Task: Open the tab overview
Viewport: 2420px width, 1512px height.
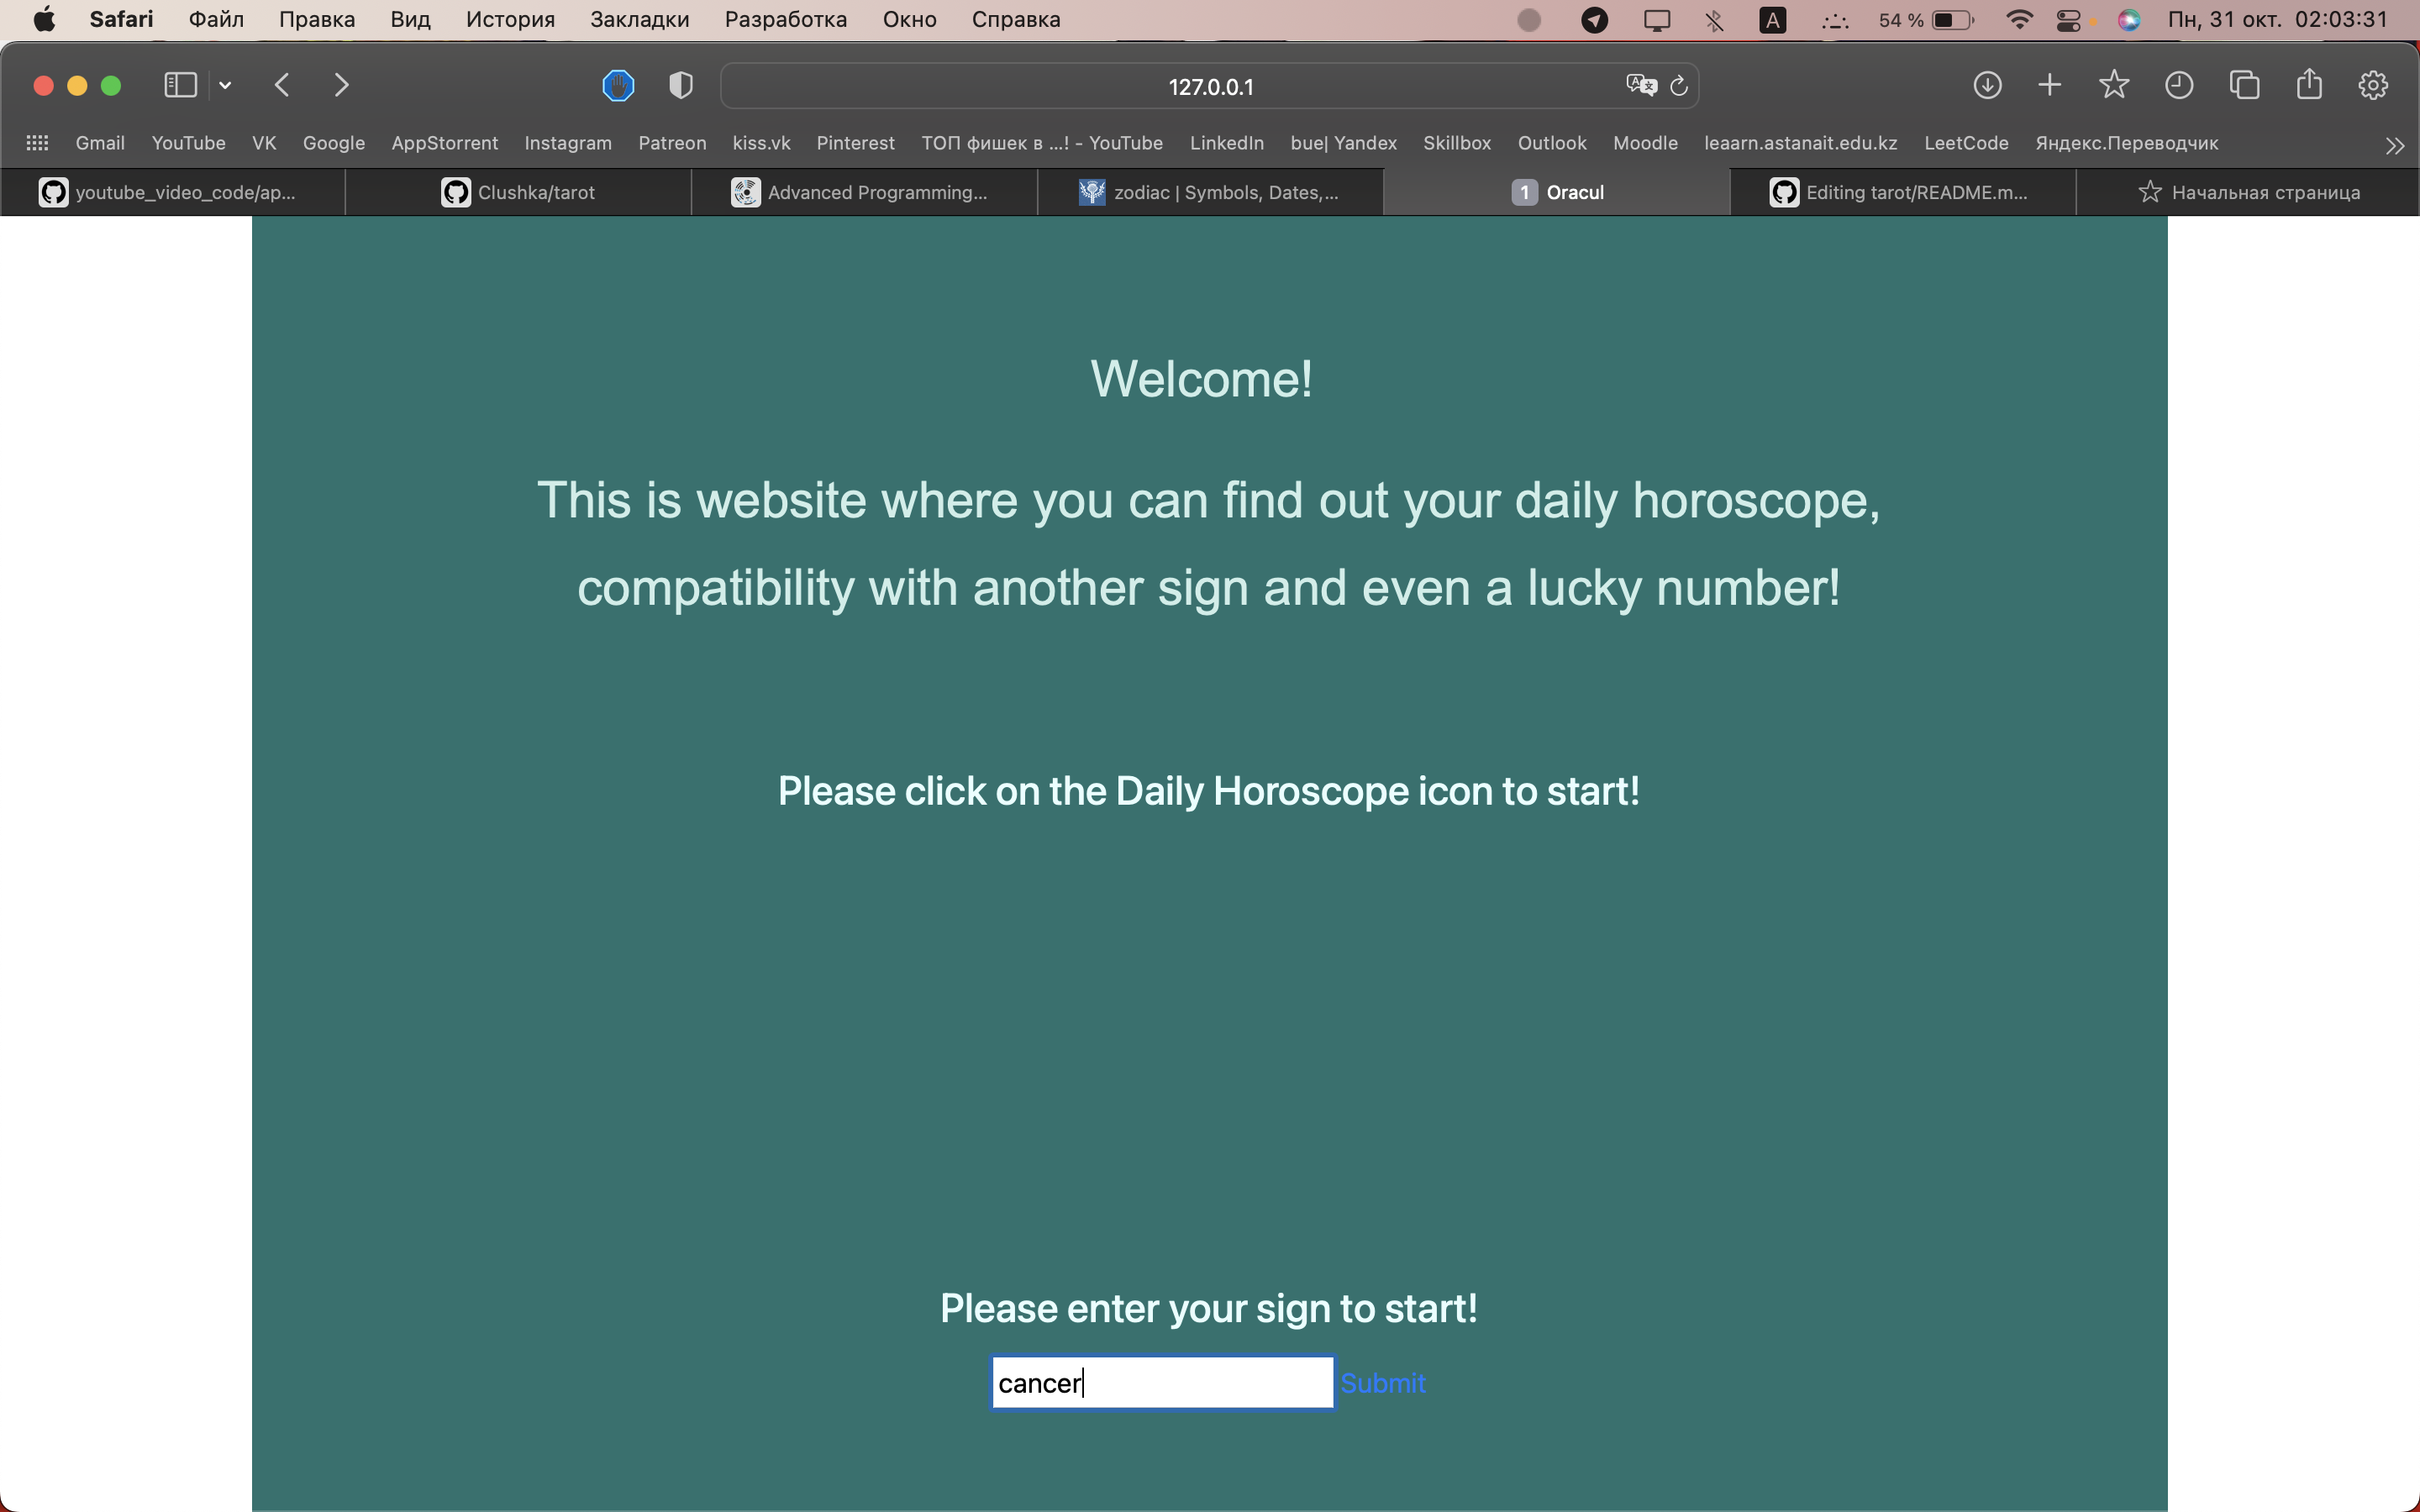Action: pyautogui.click(x=2244, y=85)
